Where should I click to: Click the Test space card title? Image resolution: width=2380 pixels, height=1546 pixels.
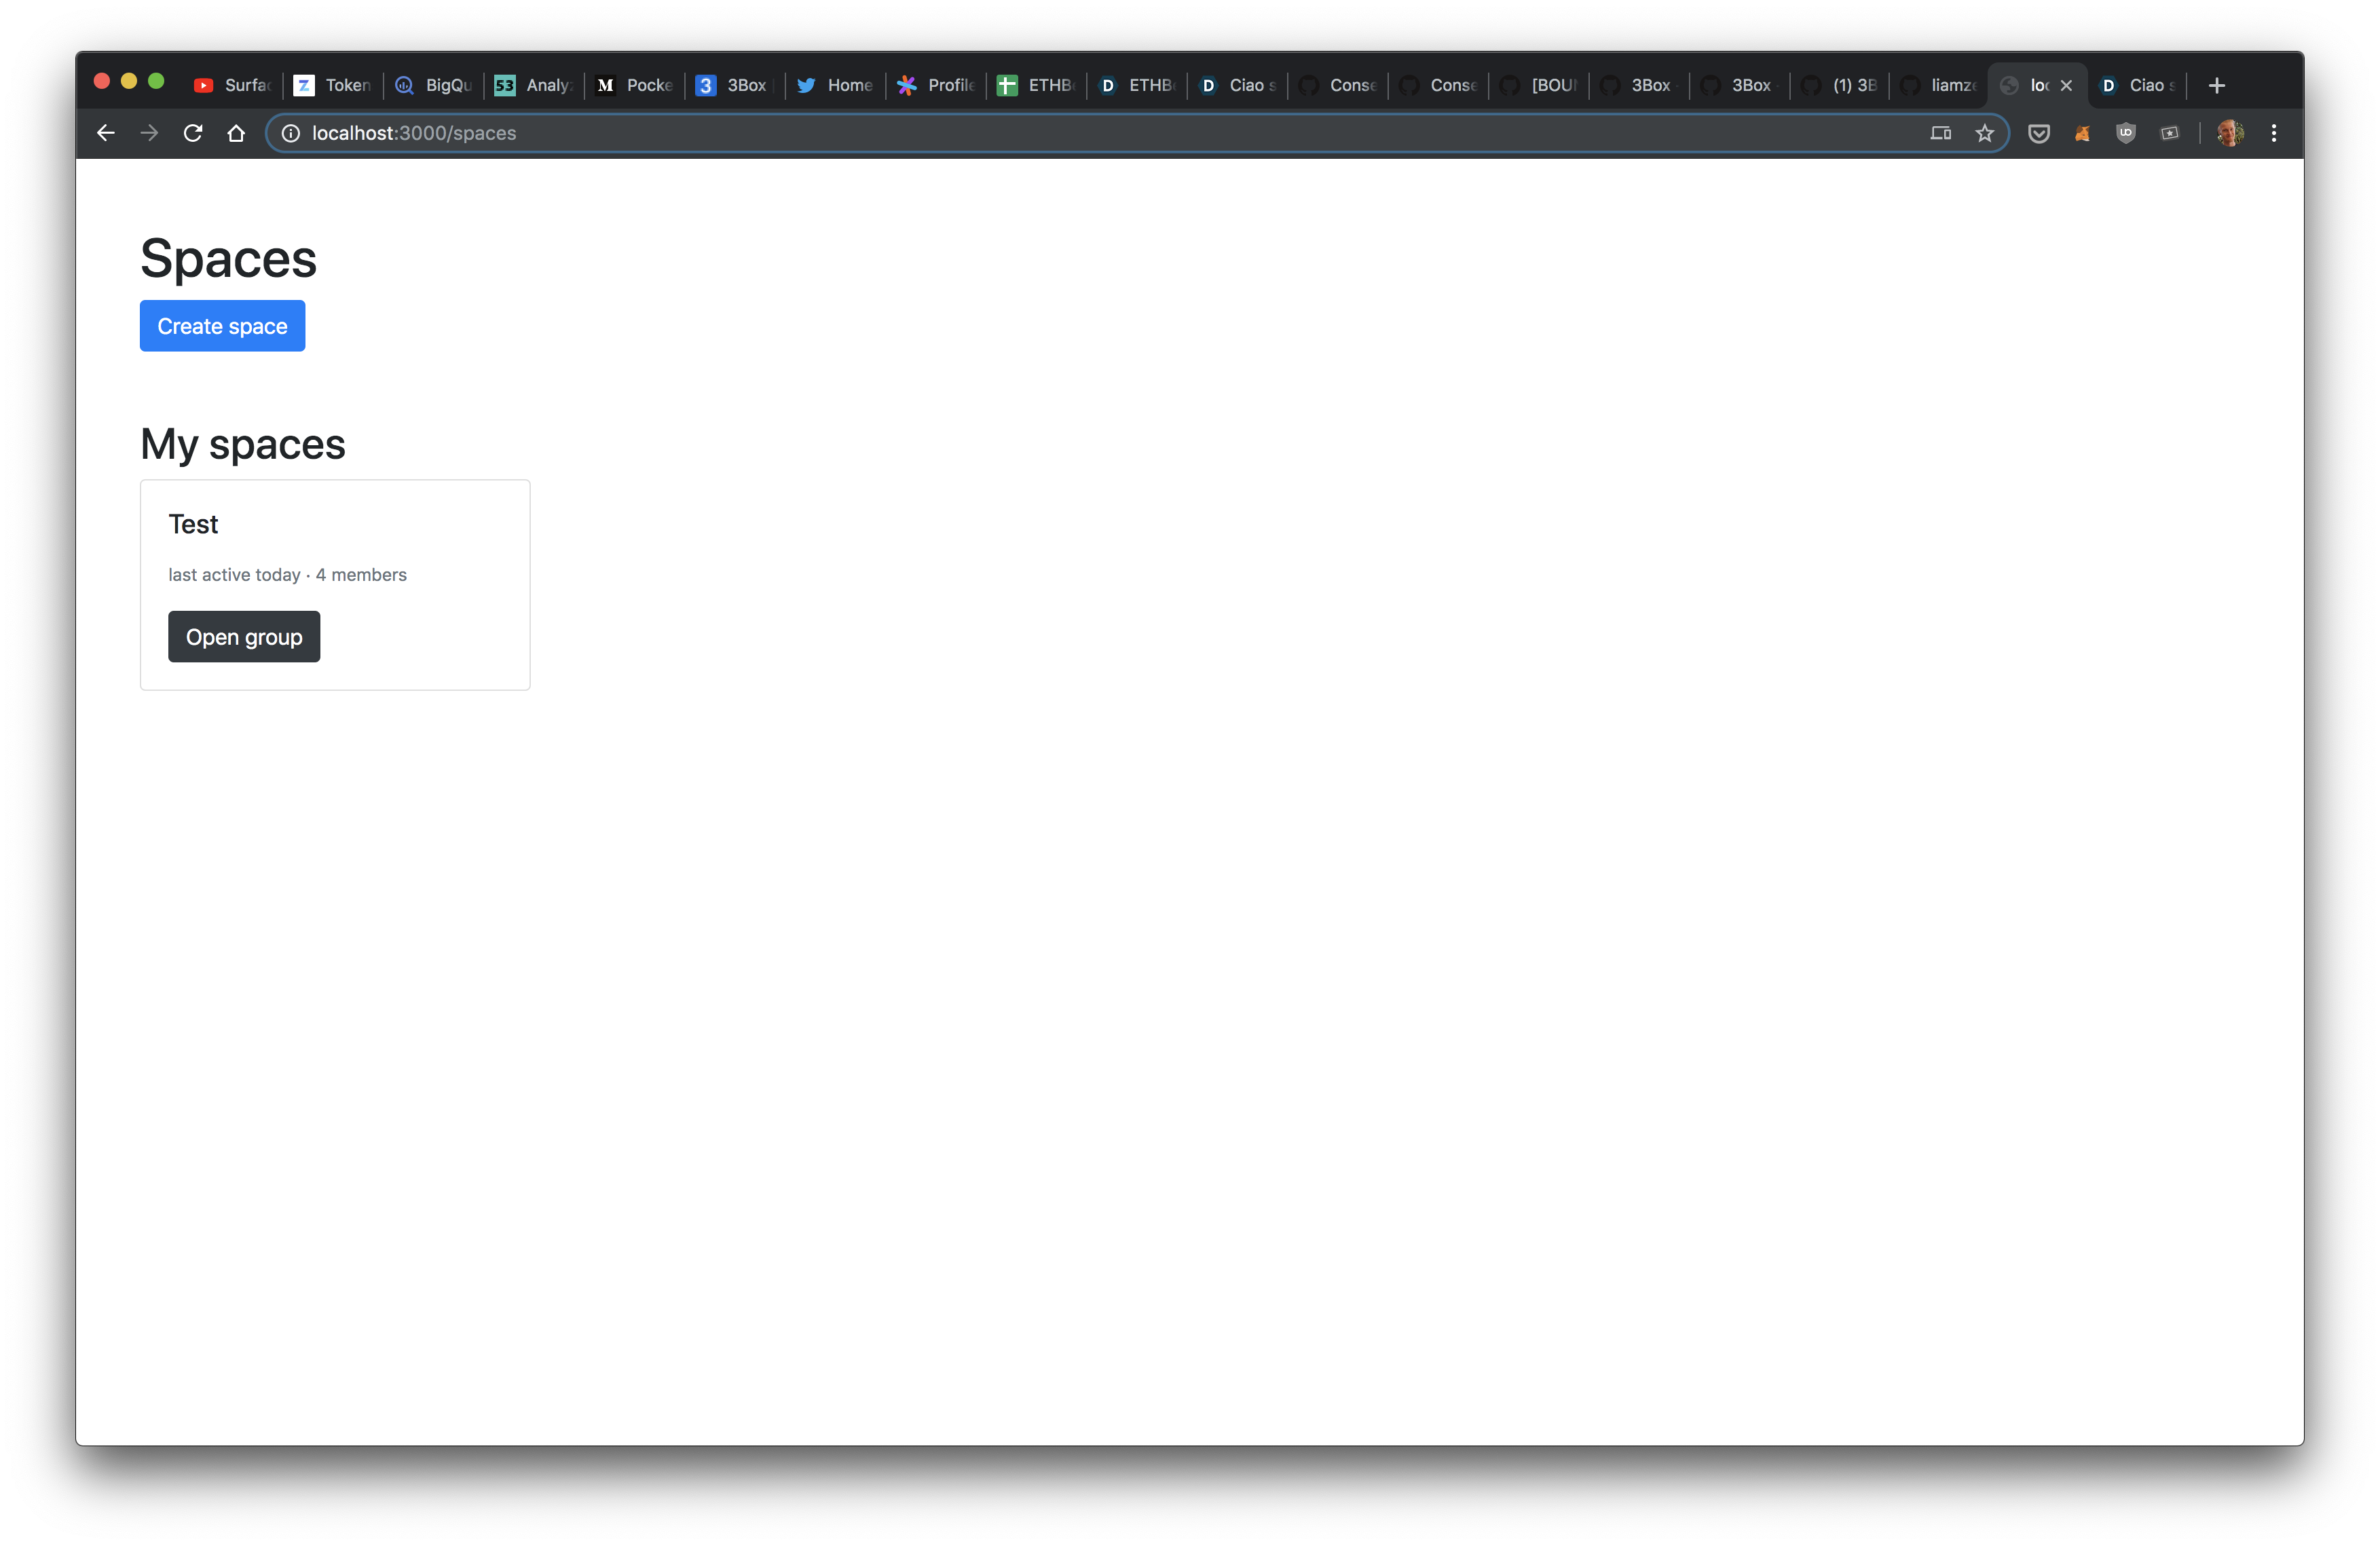click(x=193, y=524)
